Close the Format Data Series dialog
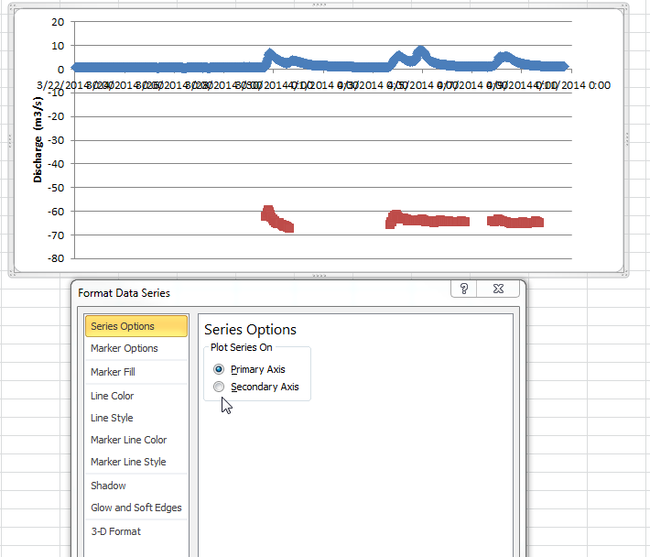The height and width of the screenshot is (557, 650). pyautogui.click(x=500, y=289)
